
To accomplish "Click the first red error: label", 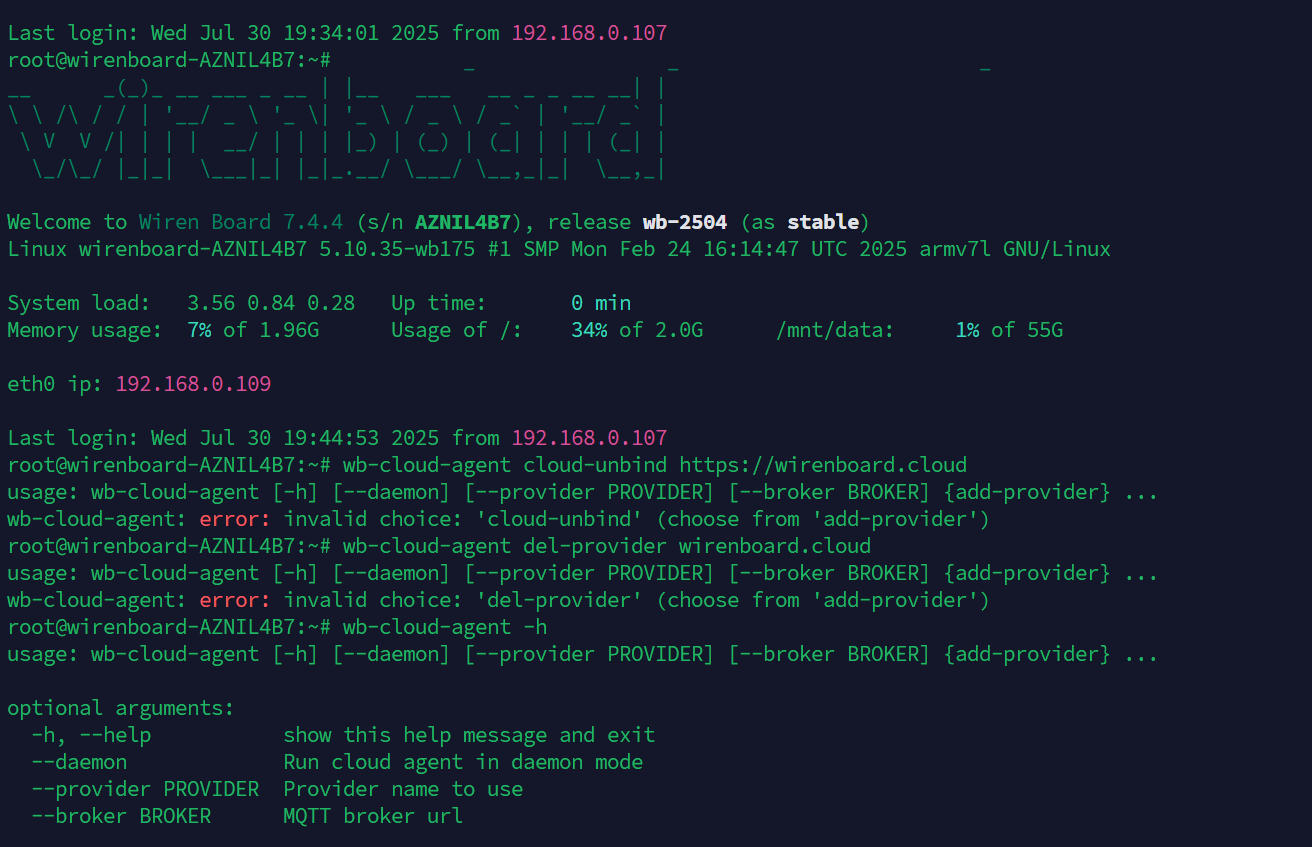I will click(235, 519).
